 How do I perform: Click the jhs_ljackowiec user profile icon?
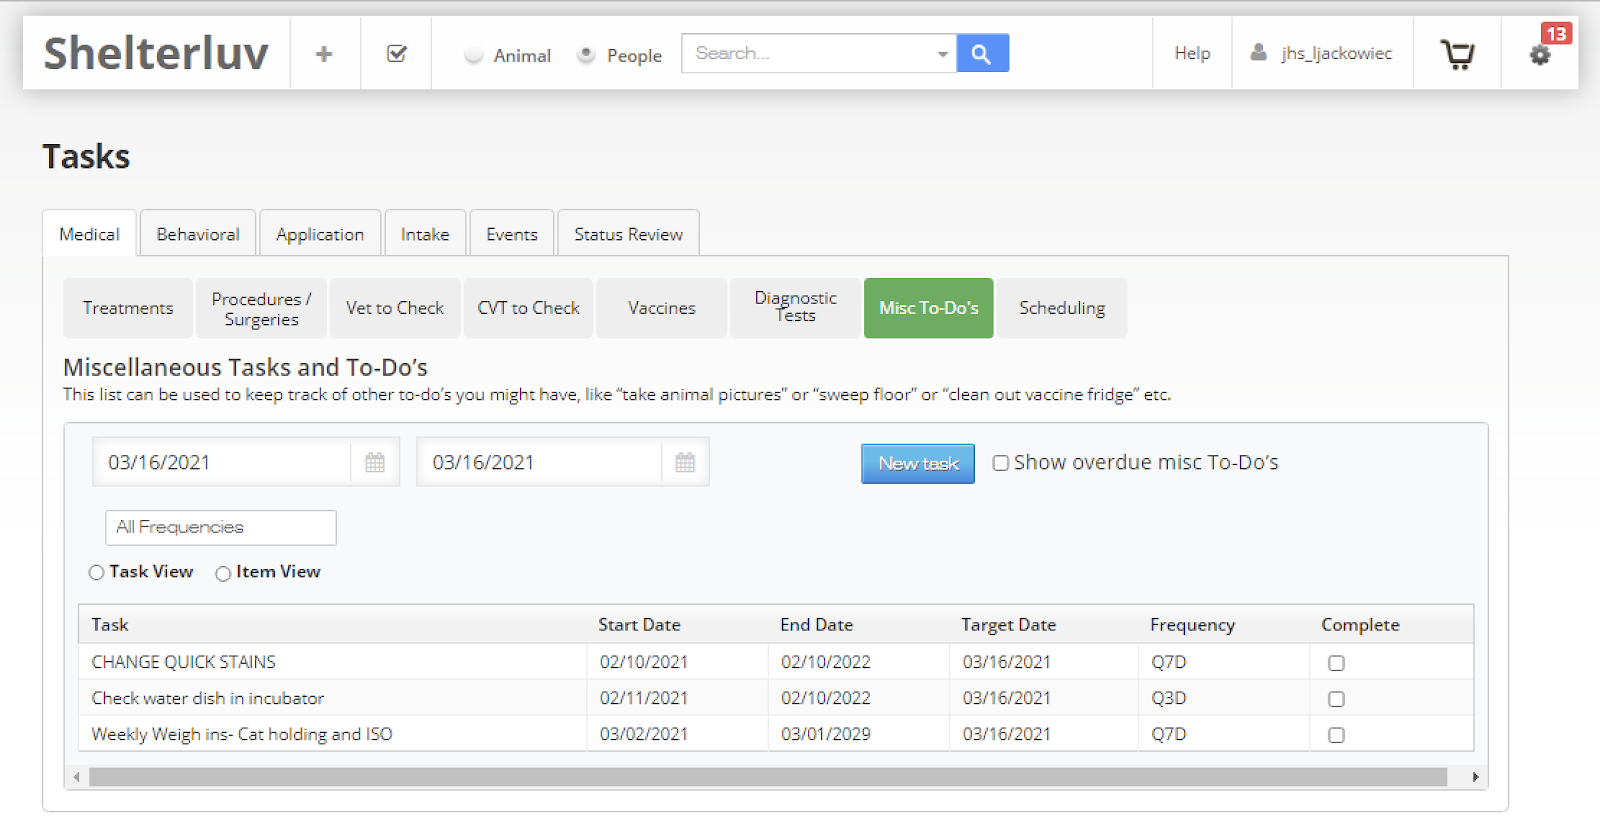coord(1259,53)
